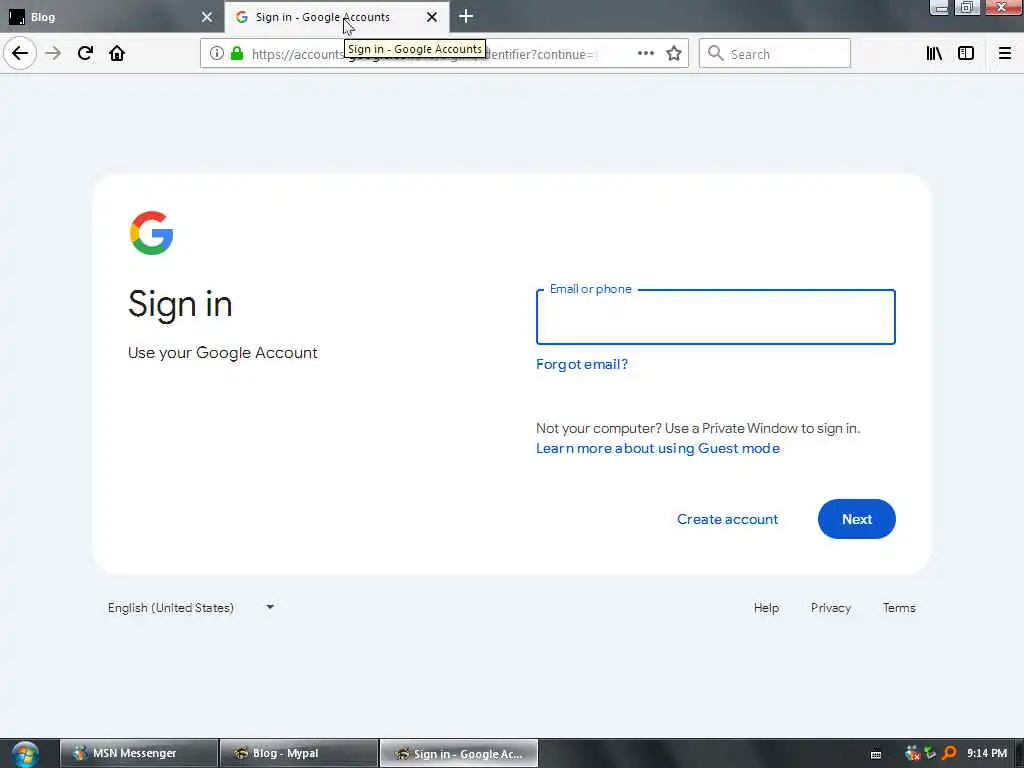This screenshot has height=768, width=1024.
Task: Follow the Forgot email? link
Action: (x=581, y=364)
